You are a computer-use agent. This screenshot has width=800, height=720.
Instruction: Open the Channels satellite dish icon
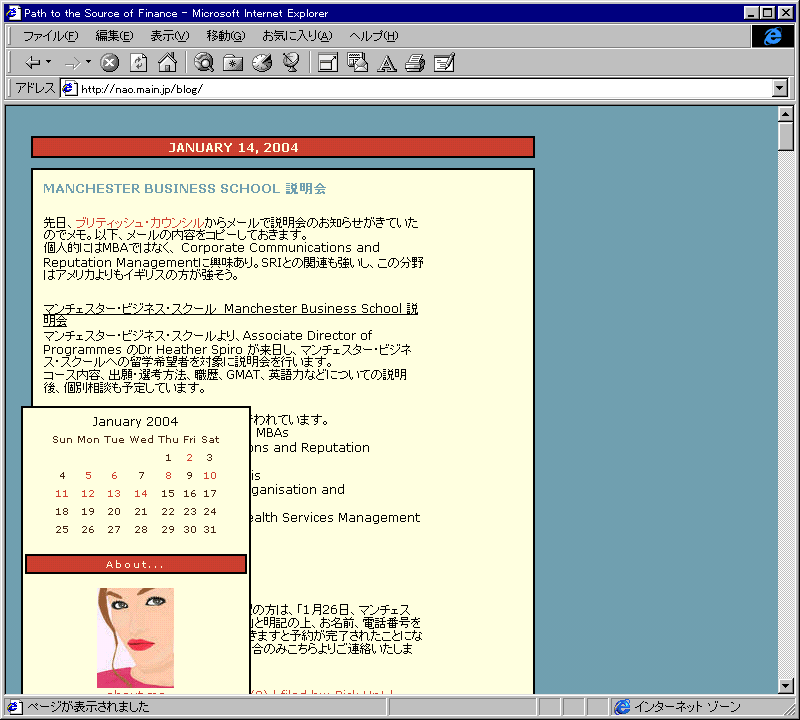[x=291, y=62]
